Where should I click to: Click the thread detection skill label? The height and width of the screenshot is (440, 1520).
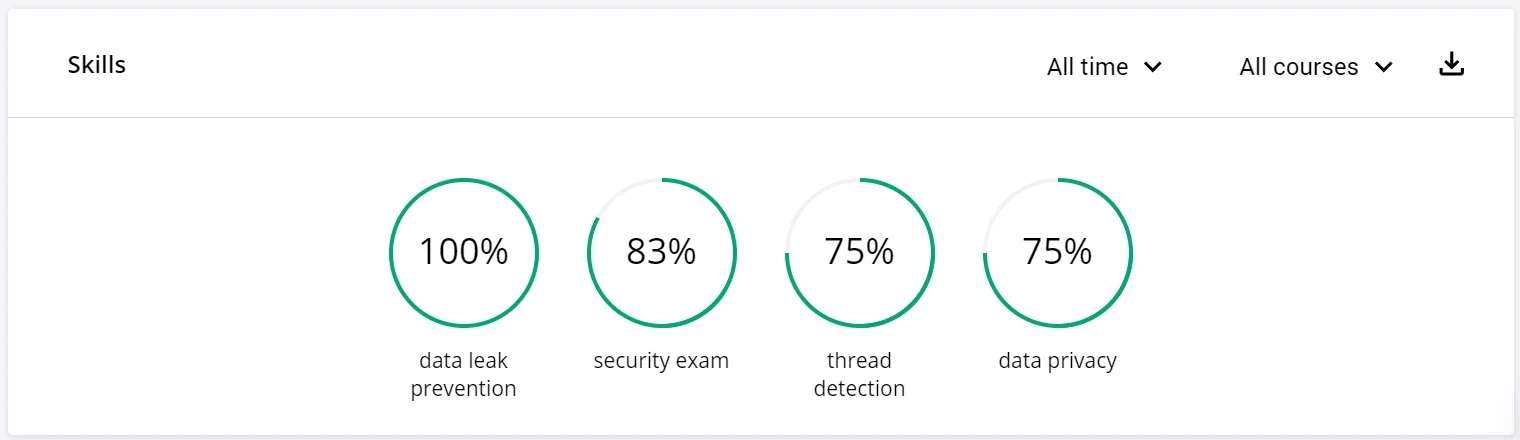coord(859,375)
